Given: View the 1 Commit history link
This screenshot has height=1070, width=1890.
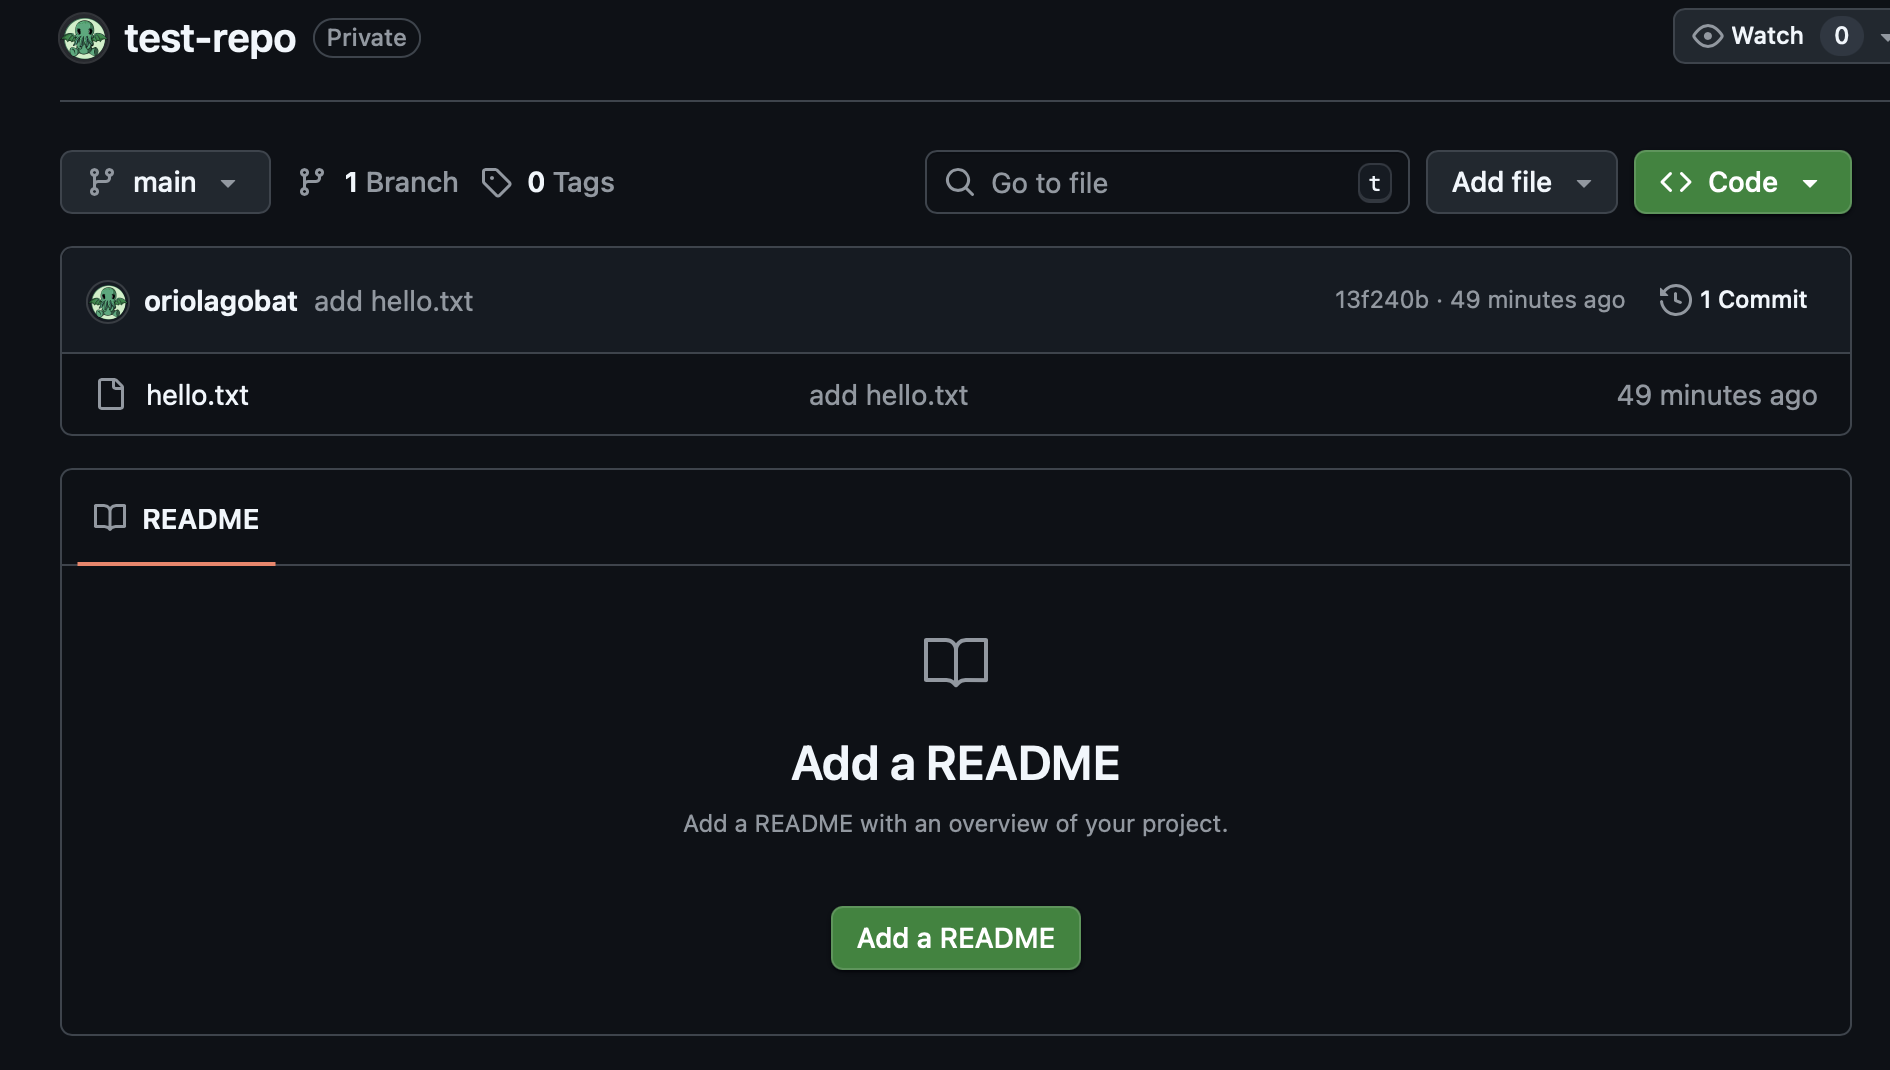Looking at the screenshot, I should point(1752,300).
